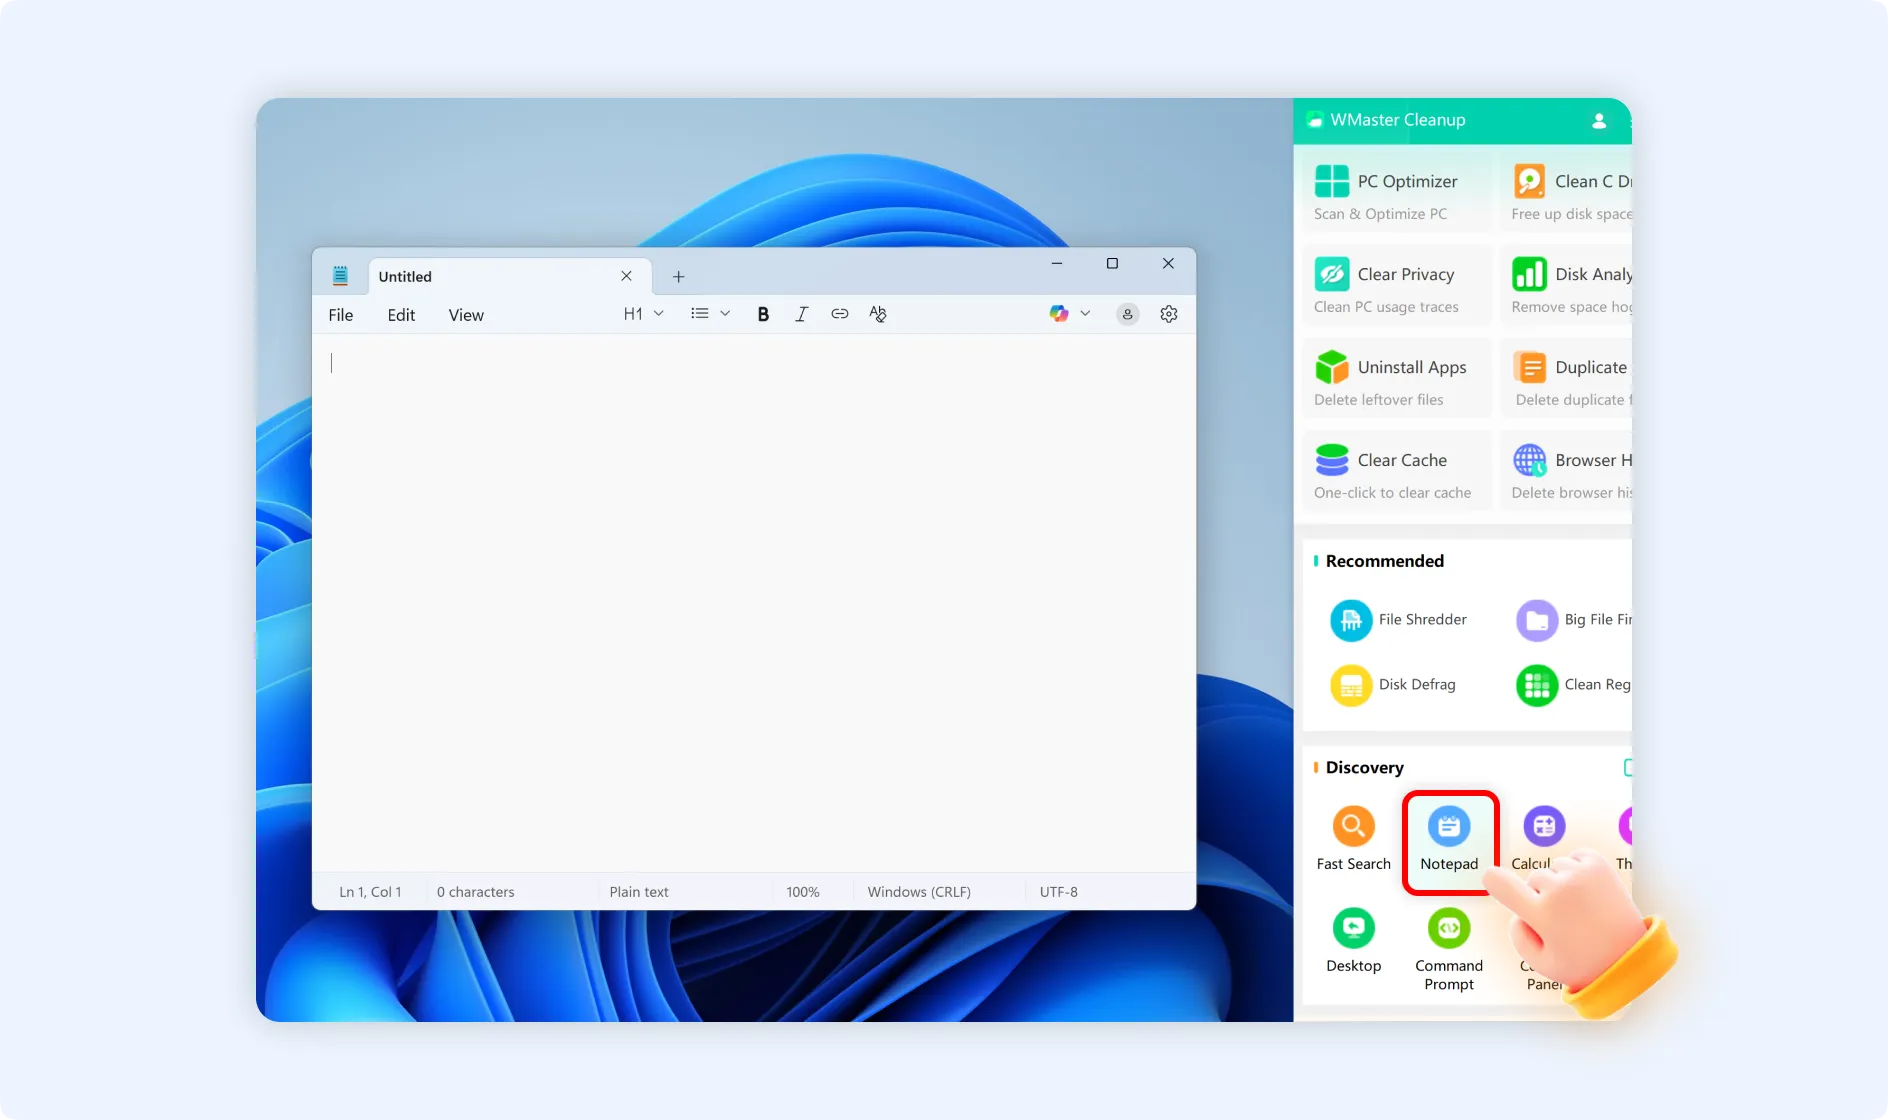
Task: Clear formatting with the erase style button
Action: tap(878, 313)
